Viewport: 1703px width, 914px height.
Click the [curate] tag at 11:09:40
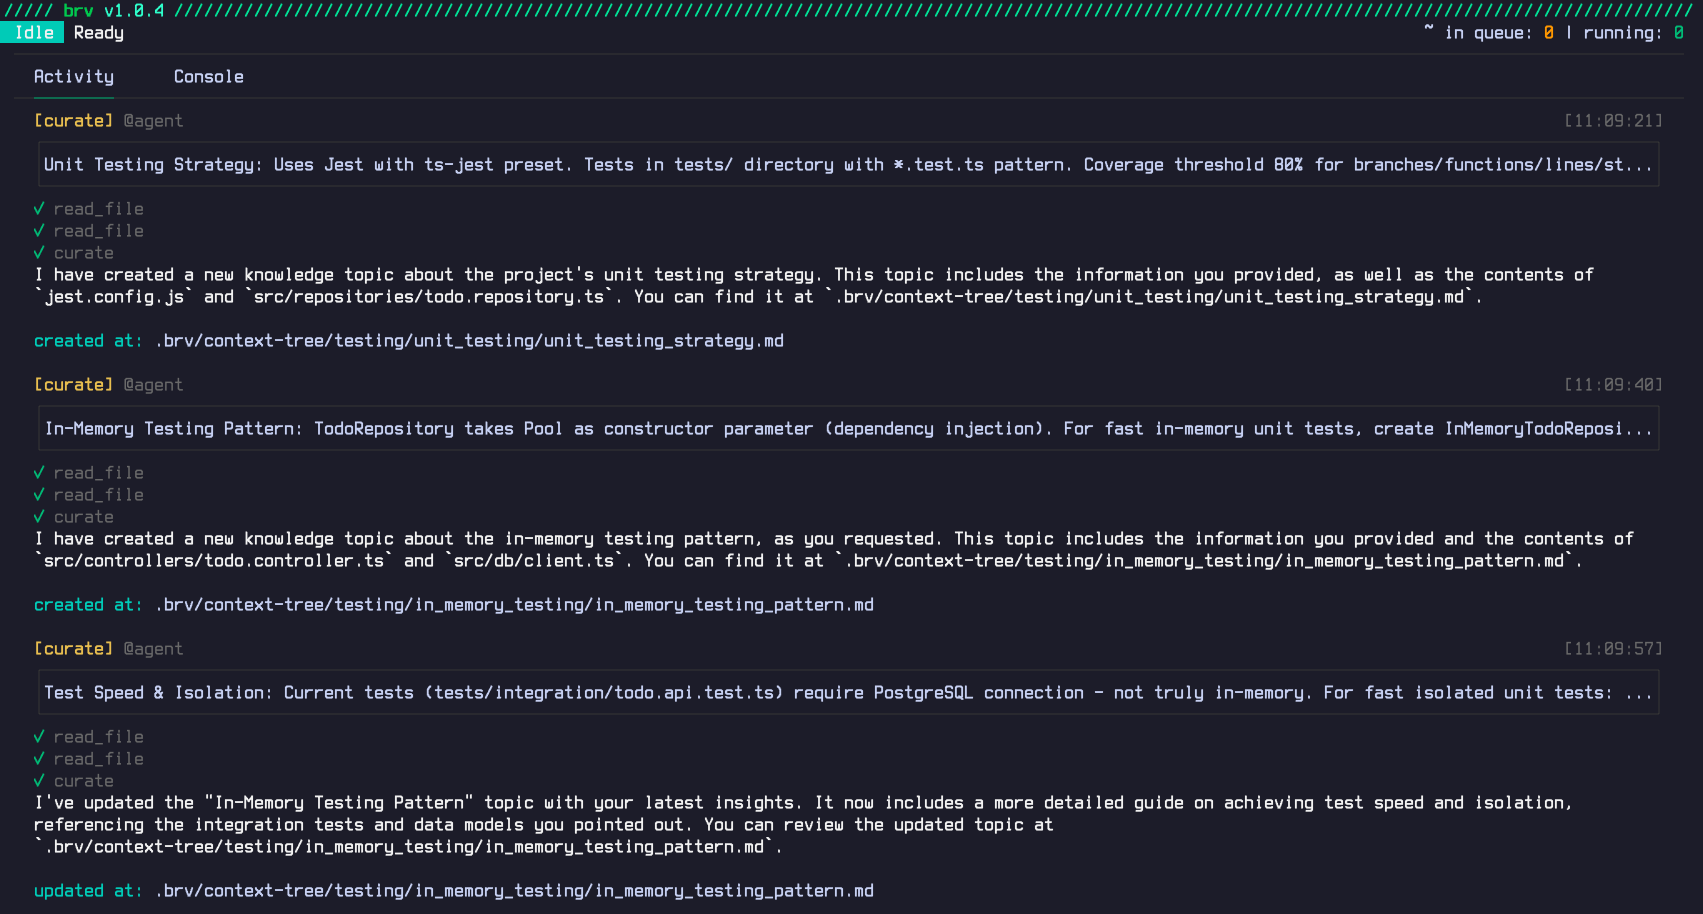click(73, 385)
